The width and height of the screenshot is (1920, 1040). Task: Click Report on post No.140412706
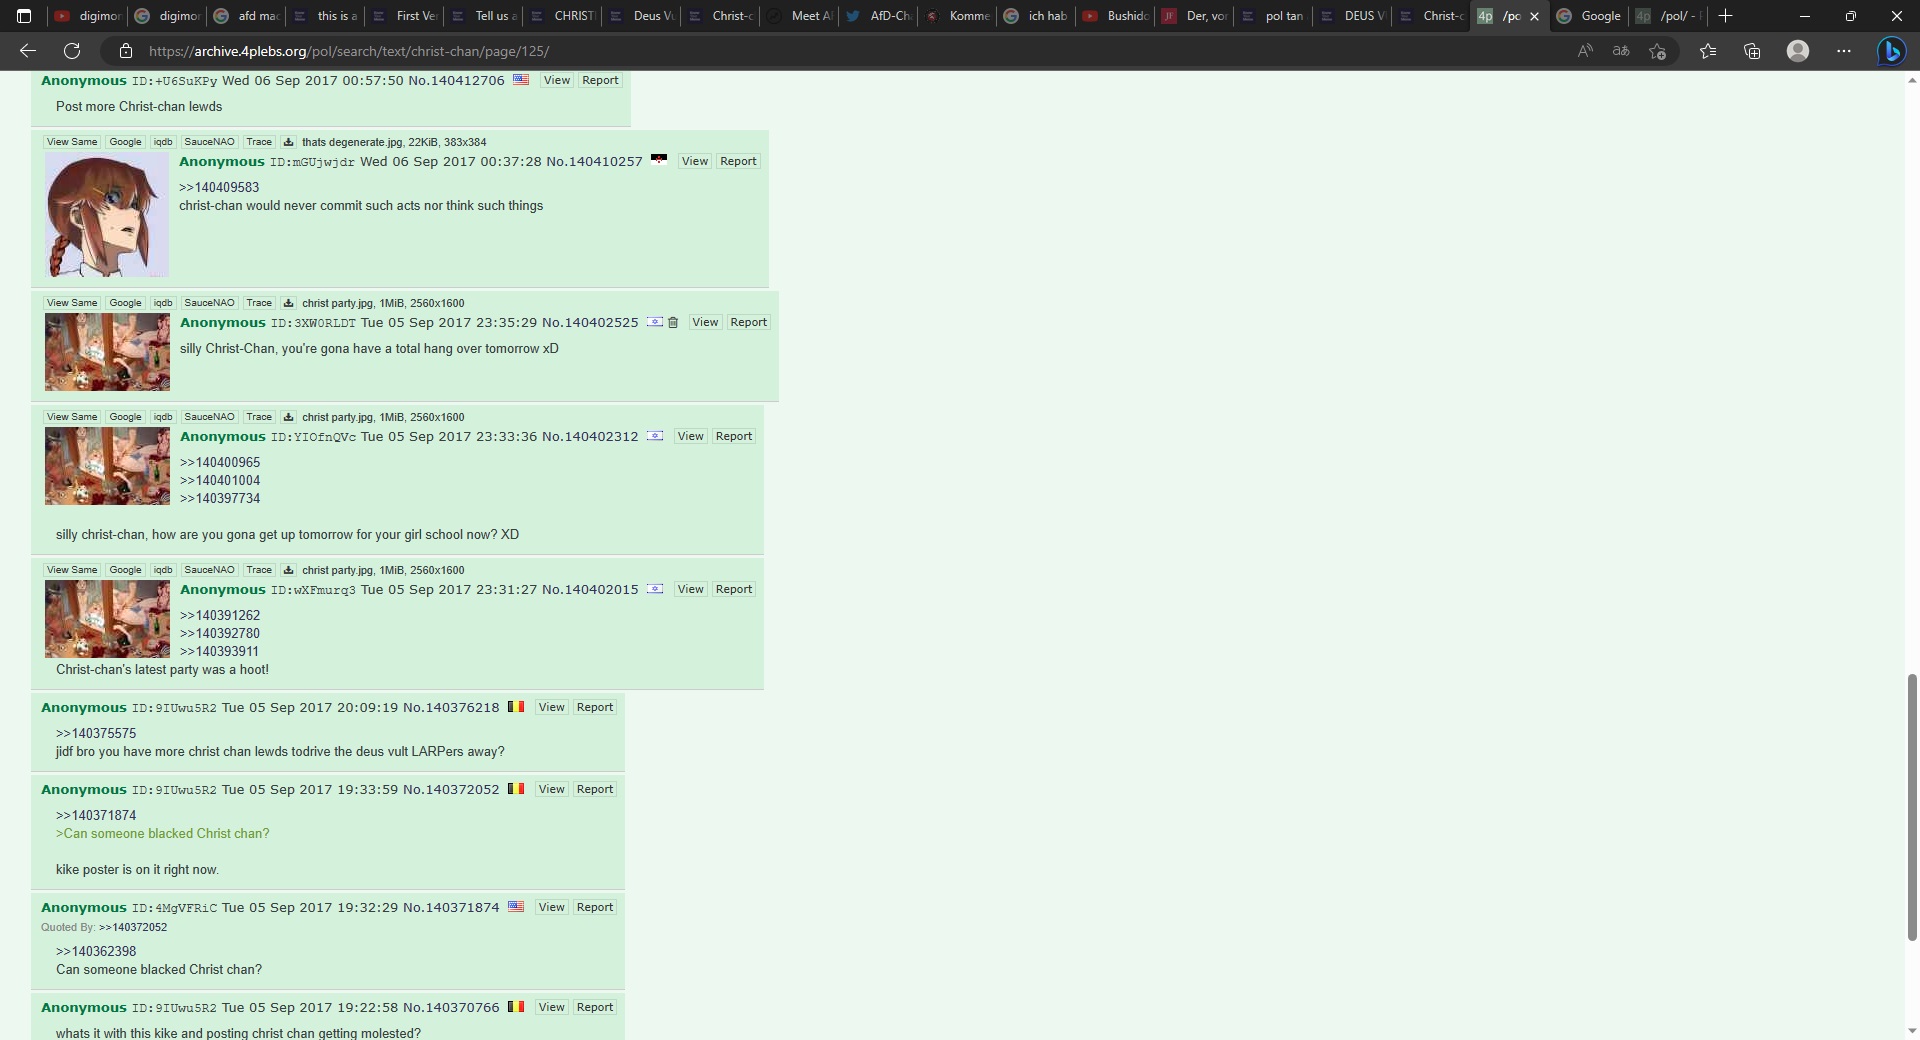600,80
